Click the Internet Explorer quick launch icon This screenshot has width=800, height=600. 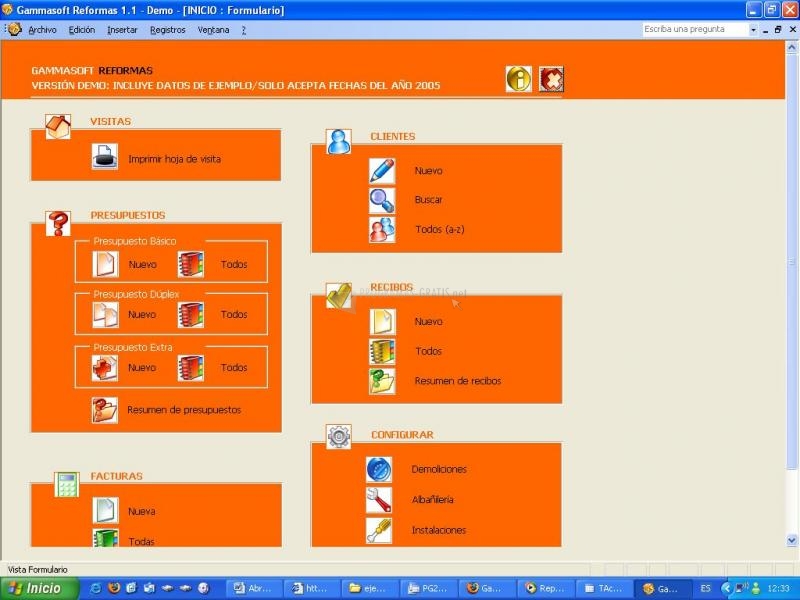pyautogui.click(x=95, y=588)
